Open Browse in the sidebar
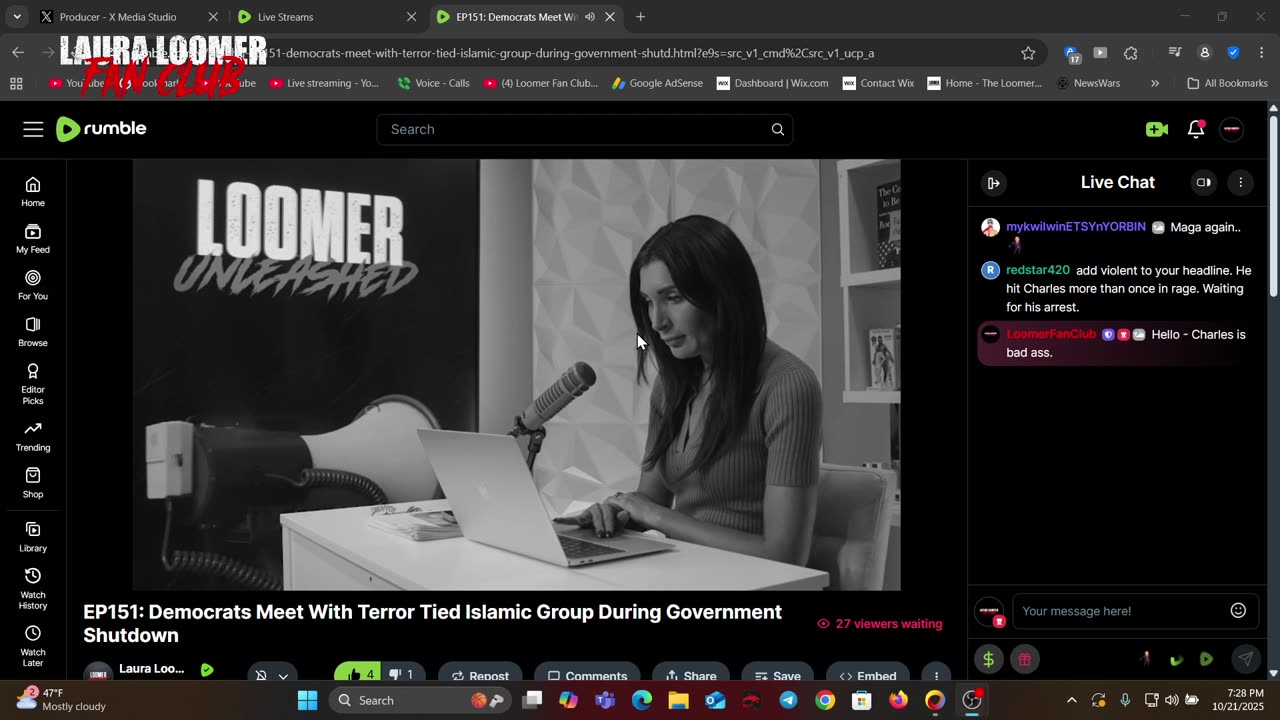This screenshot has width=1280, height=720. point(33,332)
